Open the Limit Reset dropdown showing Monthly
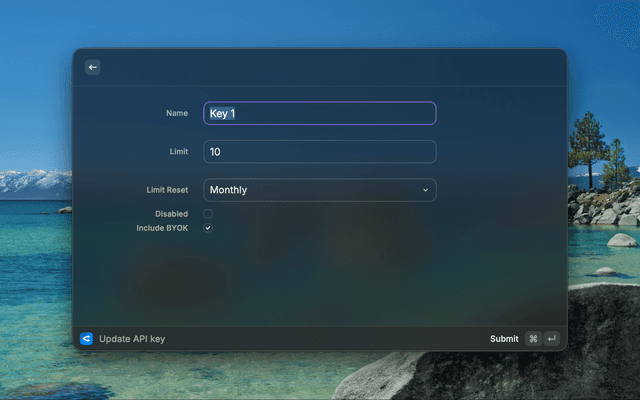This screenshot has width=640, height=400. pyautogui.click(x=310, y=190)
